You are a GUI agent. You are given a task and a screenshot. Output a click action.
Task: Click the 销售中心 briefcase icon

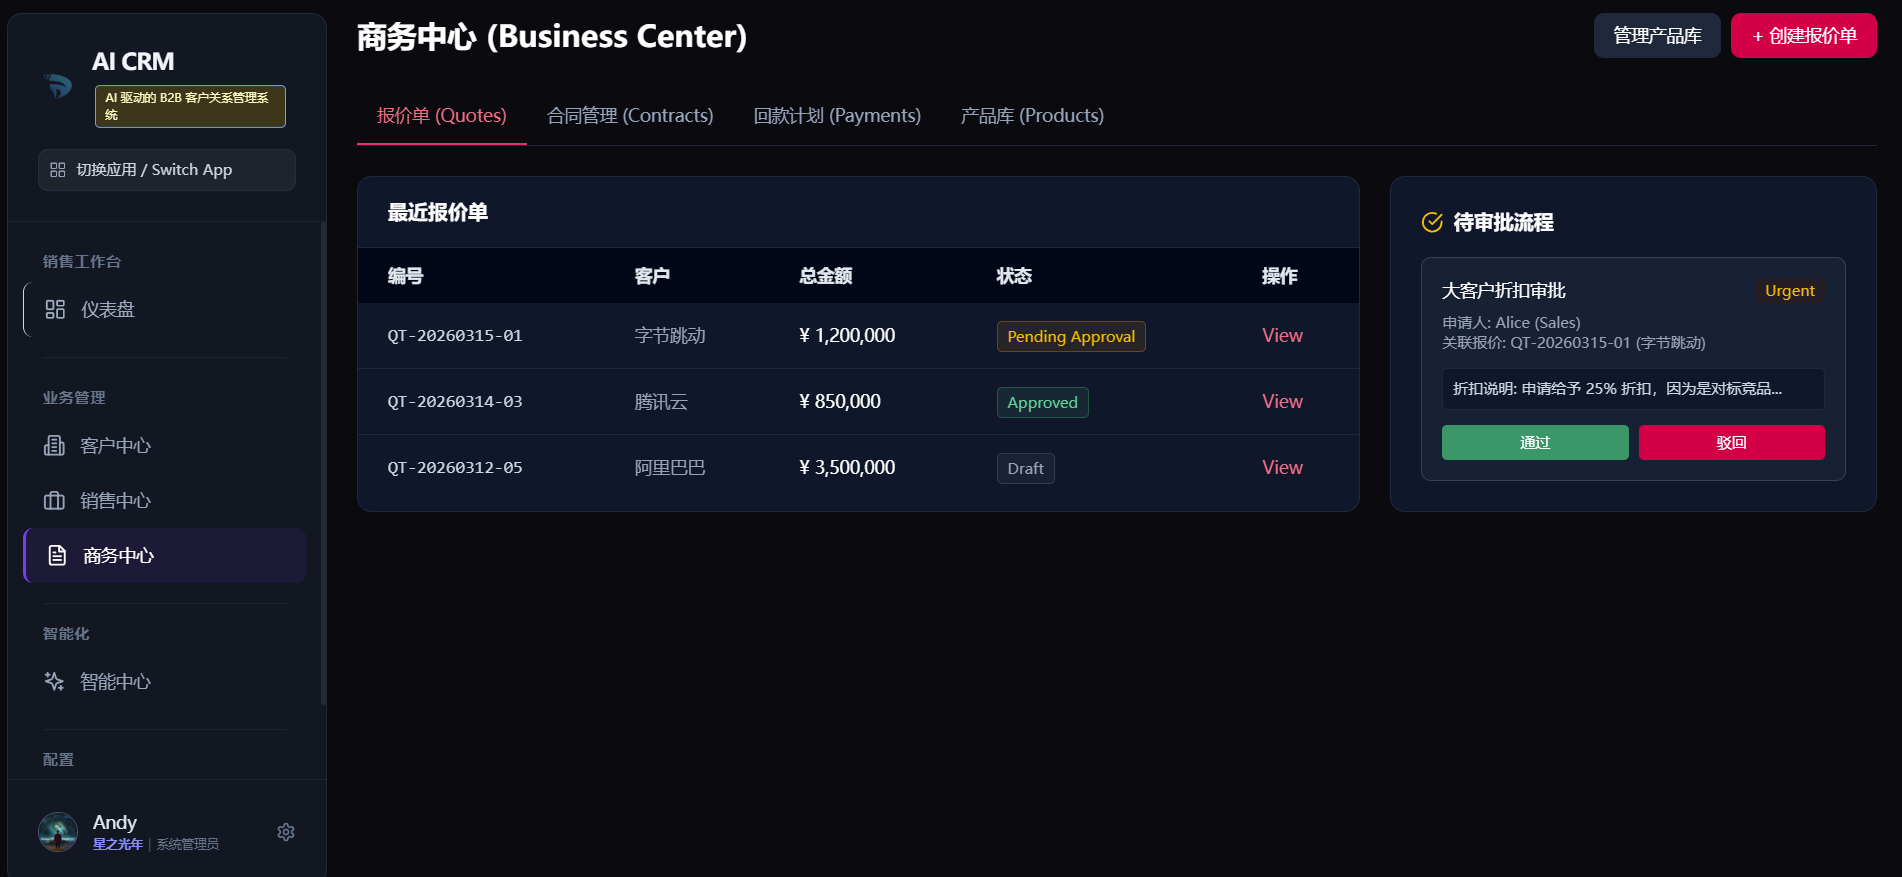click(55, 501)
